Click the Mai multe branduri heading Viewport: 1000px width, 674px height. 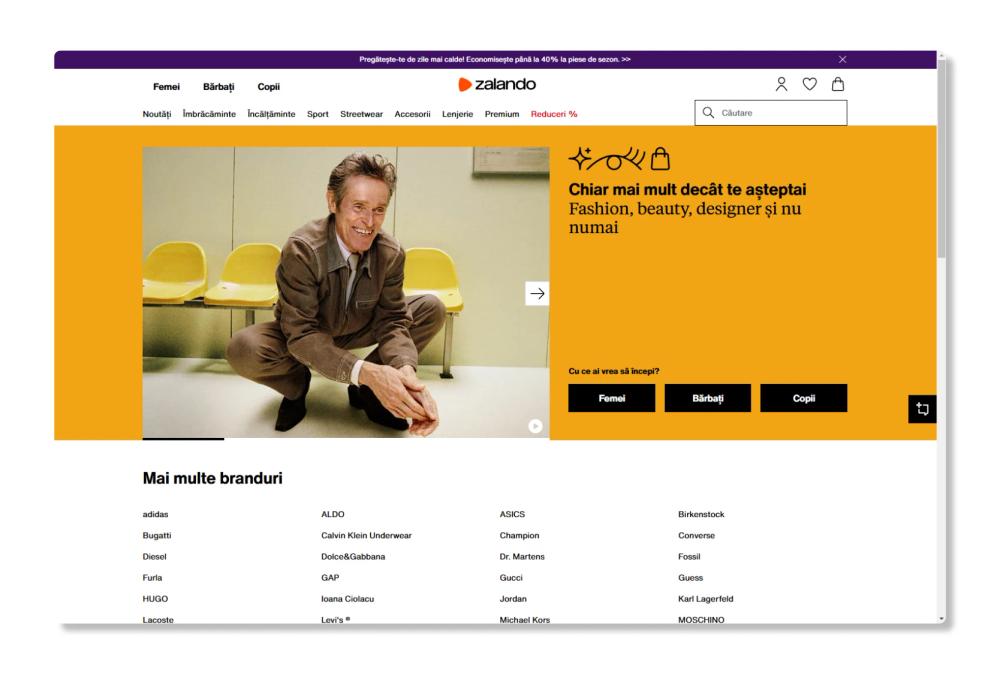[x=212, y=478]
